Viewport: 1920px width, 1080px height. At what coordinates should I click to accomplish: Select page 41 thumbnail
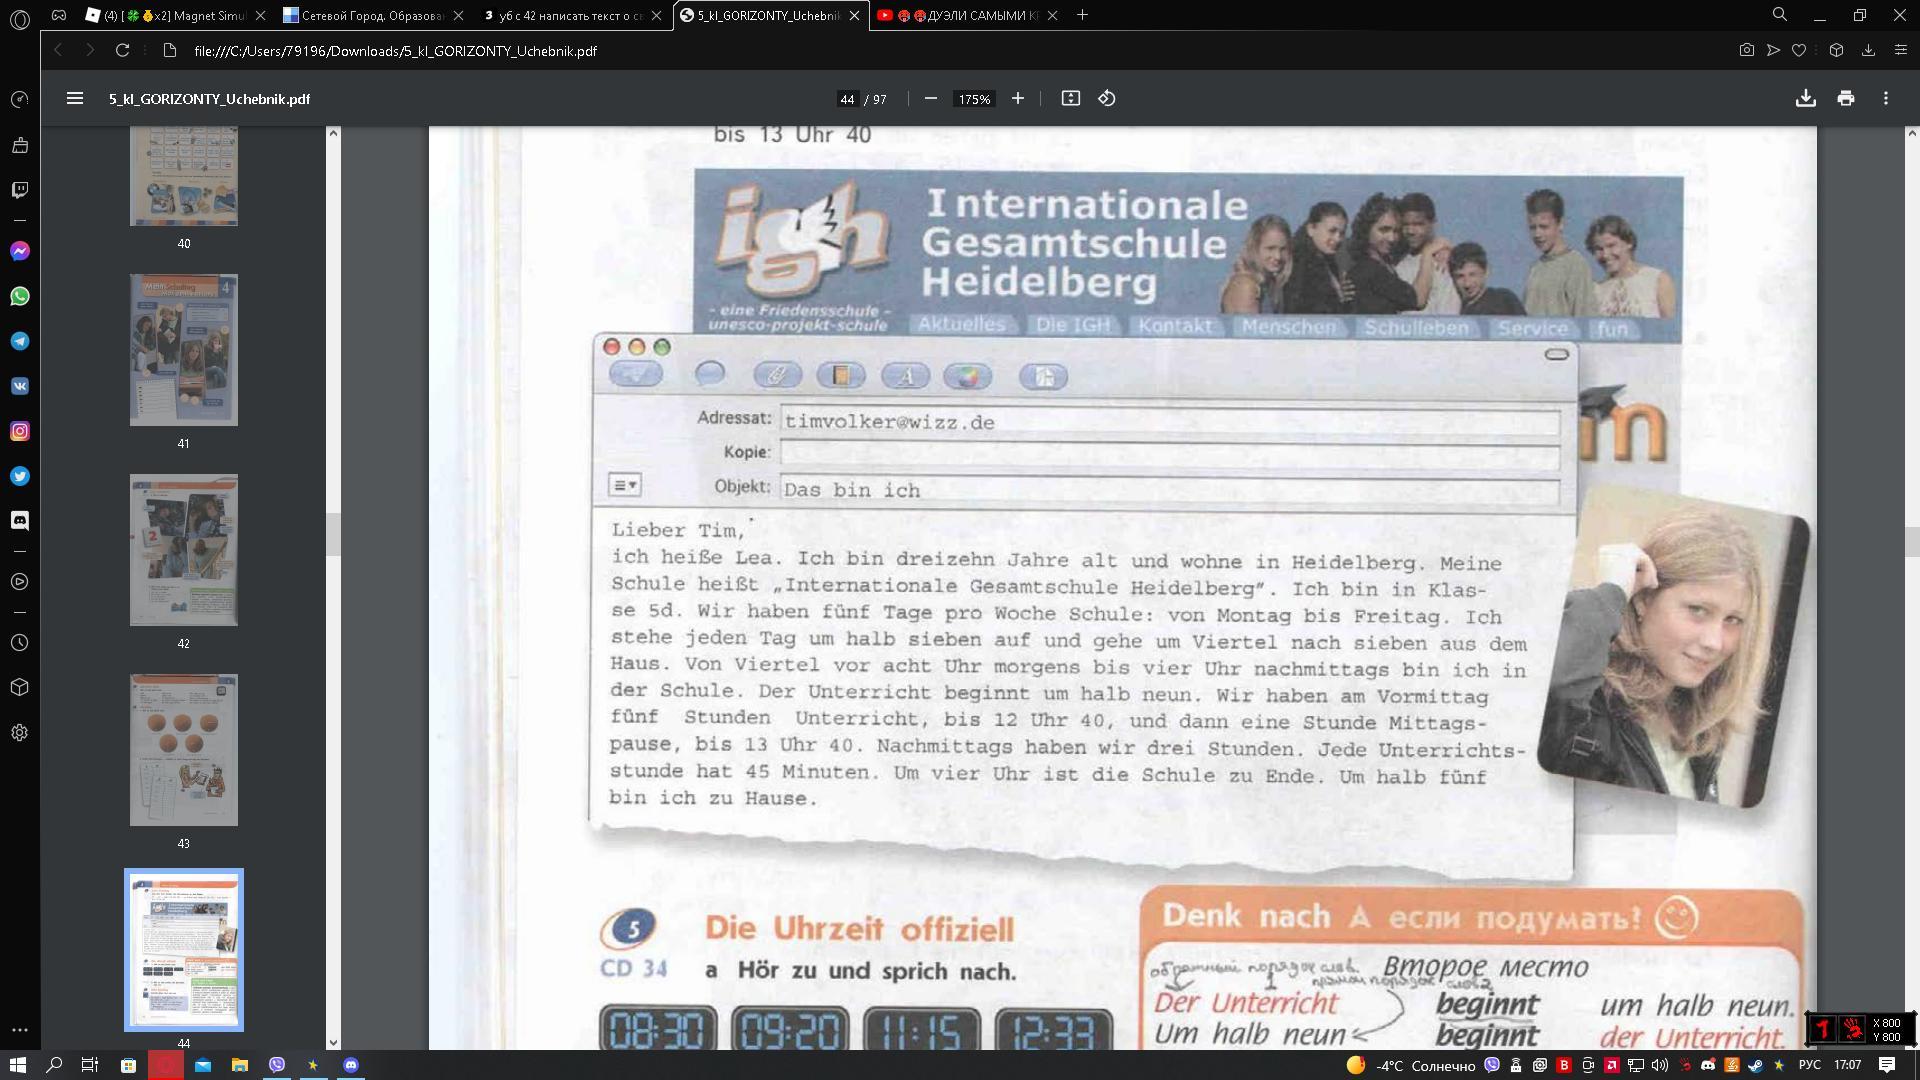pos(184,350)
